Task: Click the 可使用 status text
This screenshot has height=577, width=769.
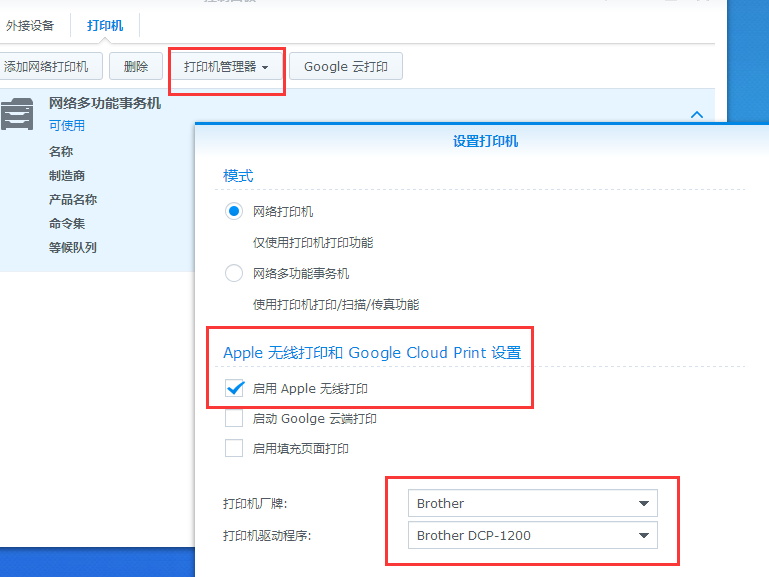Action: point(67,126)
